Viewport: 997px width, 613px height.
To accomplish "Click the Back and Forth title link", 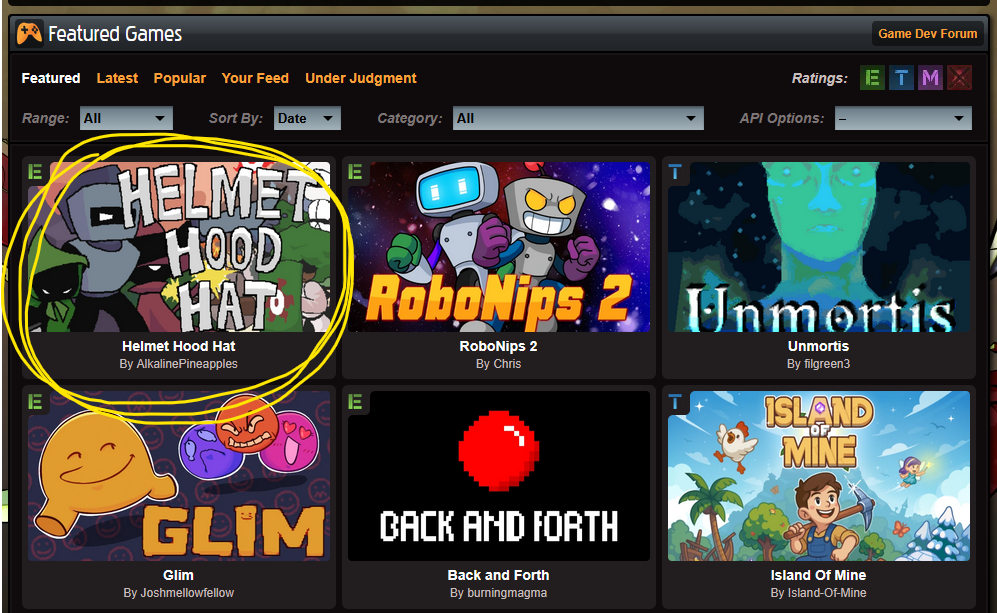I will (498, 575).
